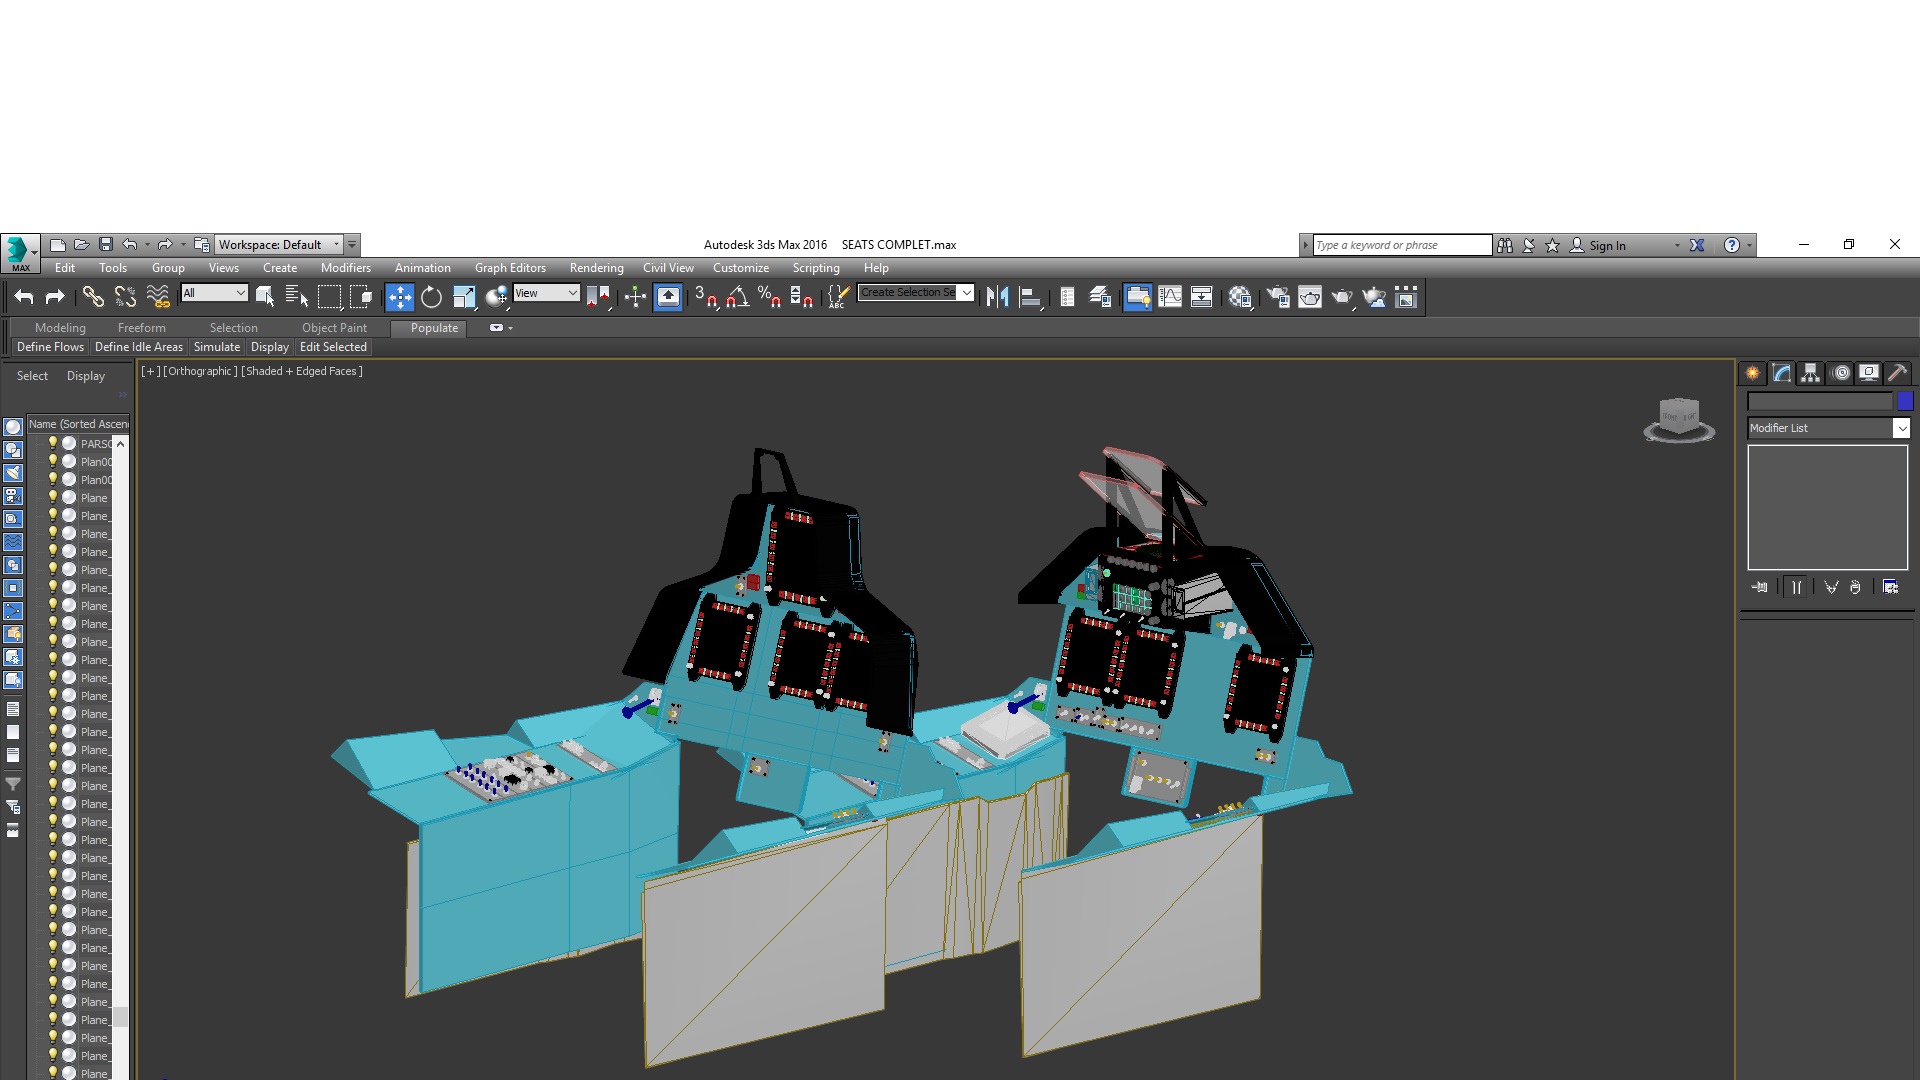Select the Select and Move tool
Screen dimensions: 1920x1080
point(399,297)
